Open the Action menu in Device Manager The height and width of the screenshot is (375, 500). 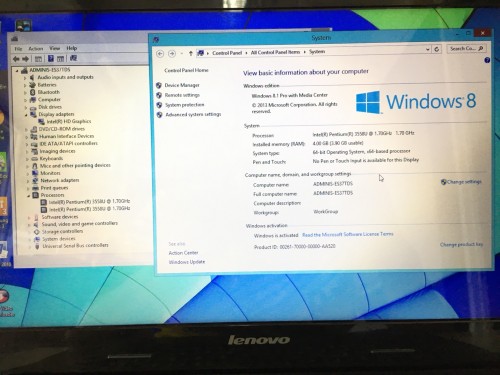point(36,49)
